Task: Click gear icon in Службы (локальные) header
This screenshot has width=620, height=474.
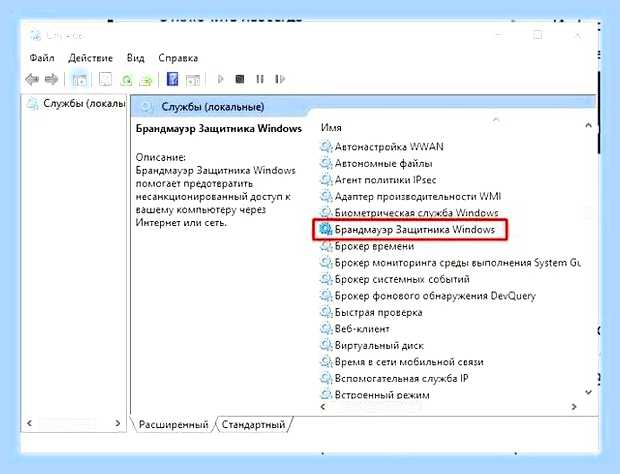Action: coord(146,106)
